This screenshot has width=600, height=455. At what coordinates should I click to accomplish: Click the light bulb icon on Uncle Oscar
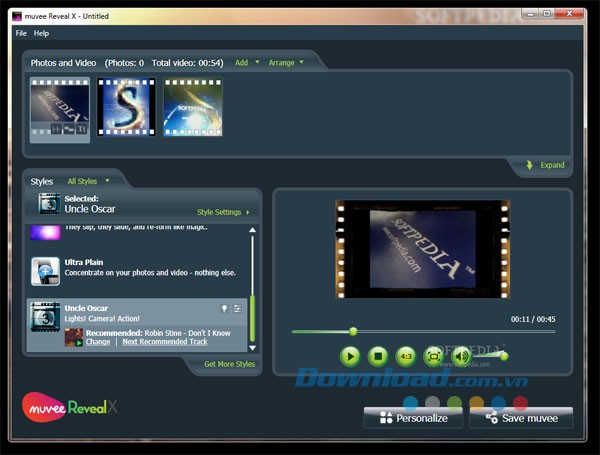[x=224, y=309]
